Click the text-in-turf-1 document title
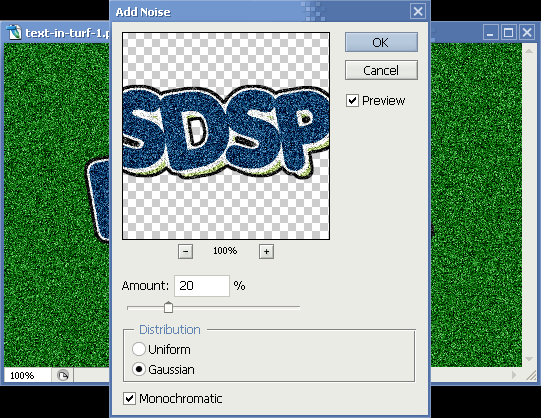This screenshot has width=541, height=418. 68,33
